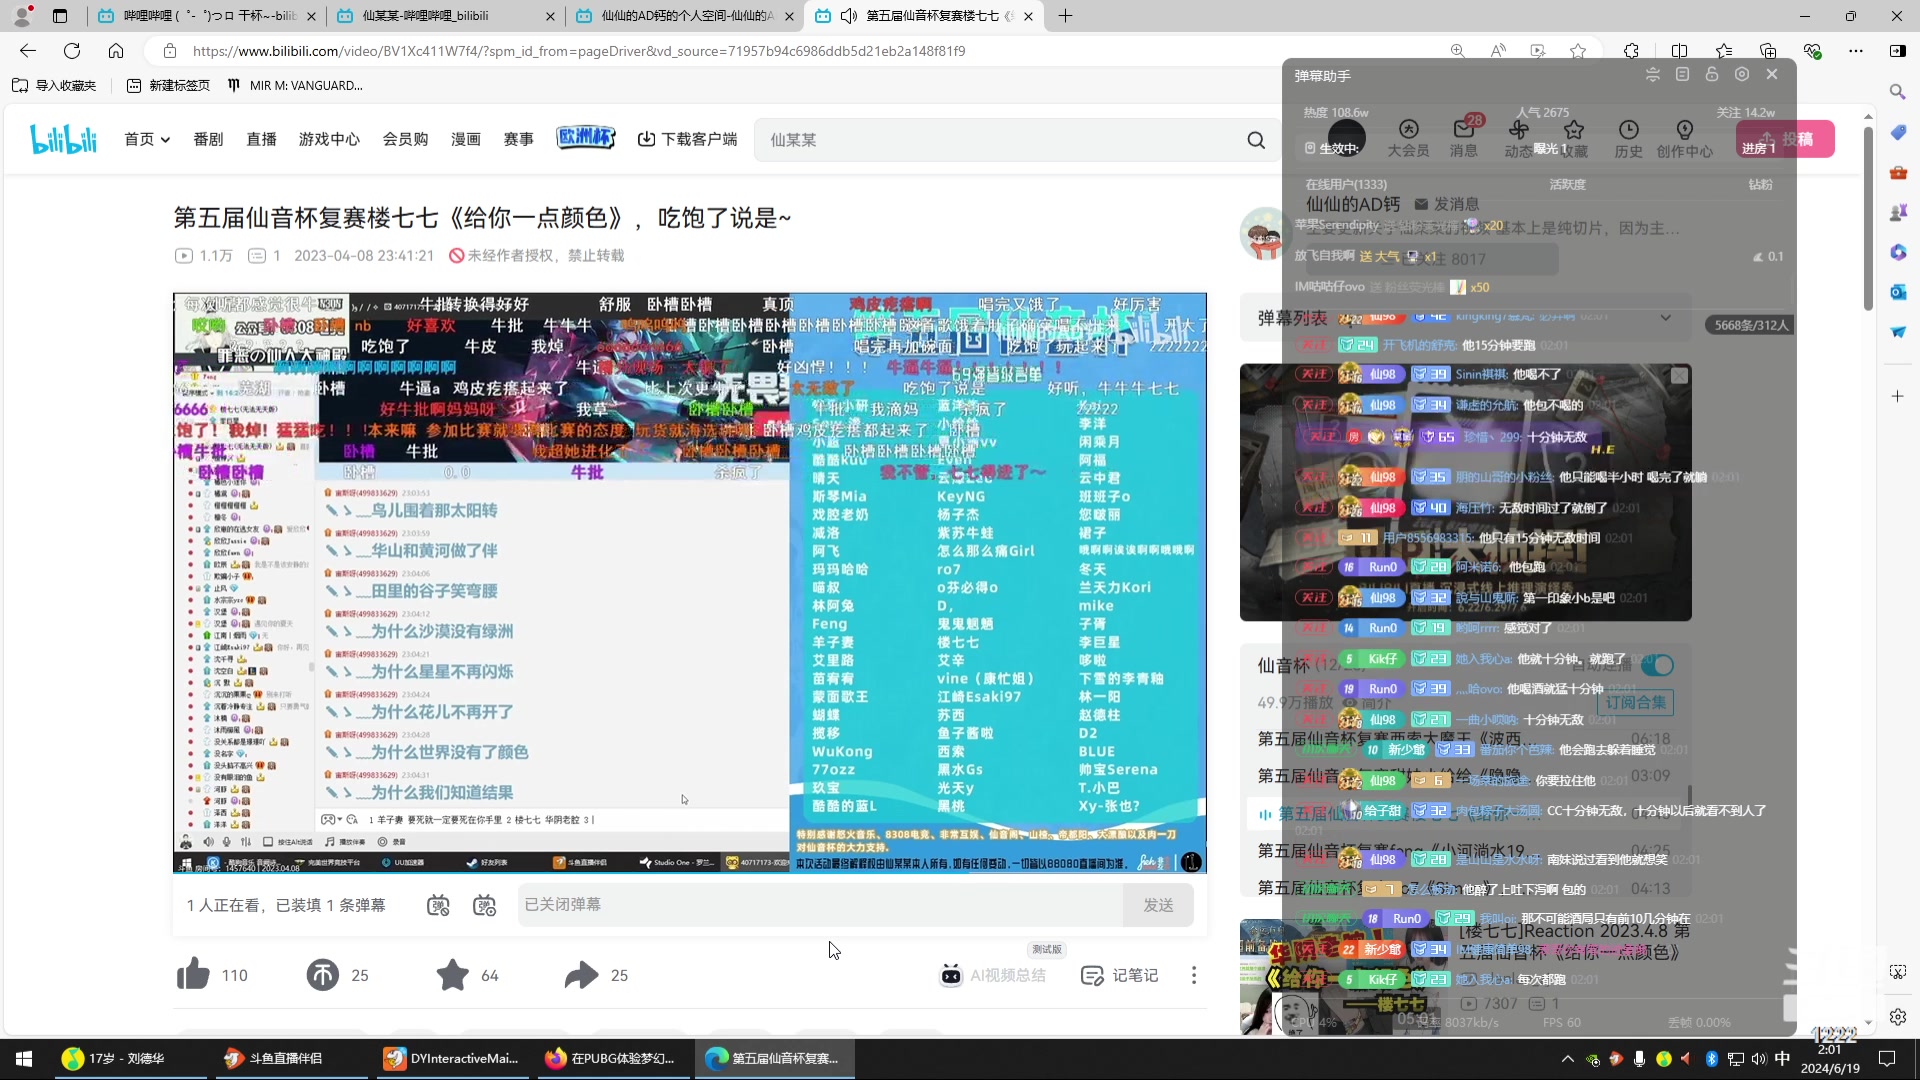Image resolution: width=1920 pixels, height=1080 pixels.
Task: Click the bilibili logo
Action: click(x=63, y=139)
